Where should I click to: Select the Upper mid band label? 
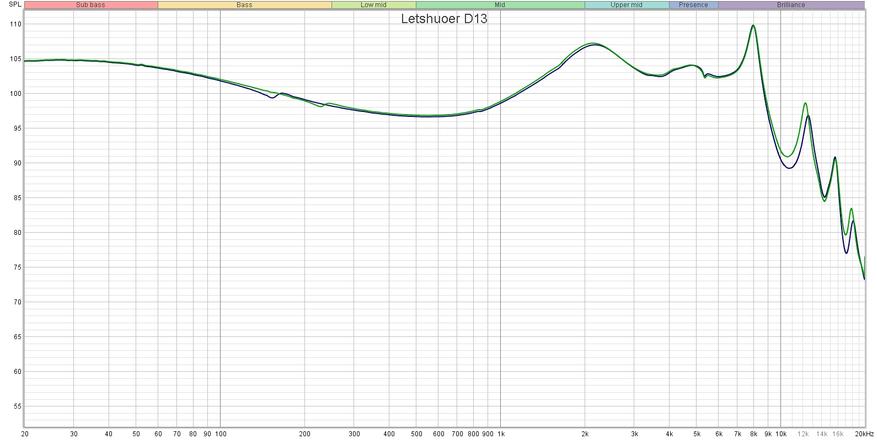[626, 5]
